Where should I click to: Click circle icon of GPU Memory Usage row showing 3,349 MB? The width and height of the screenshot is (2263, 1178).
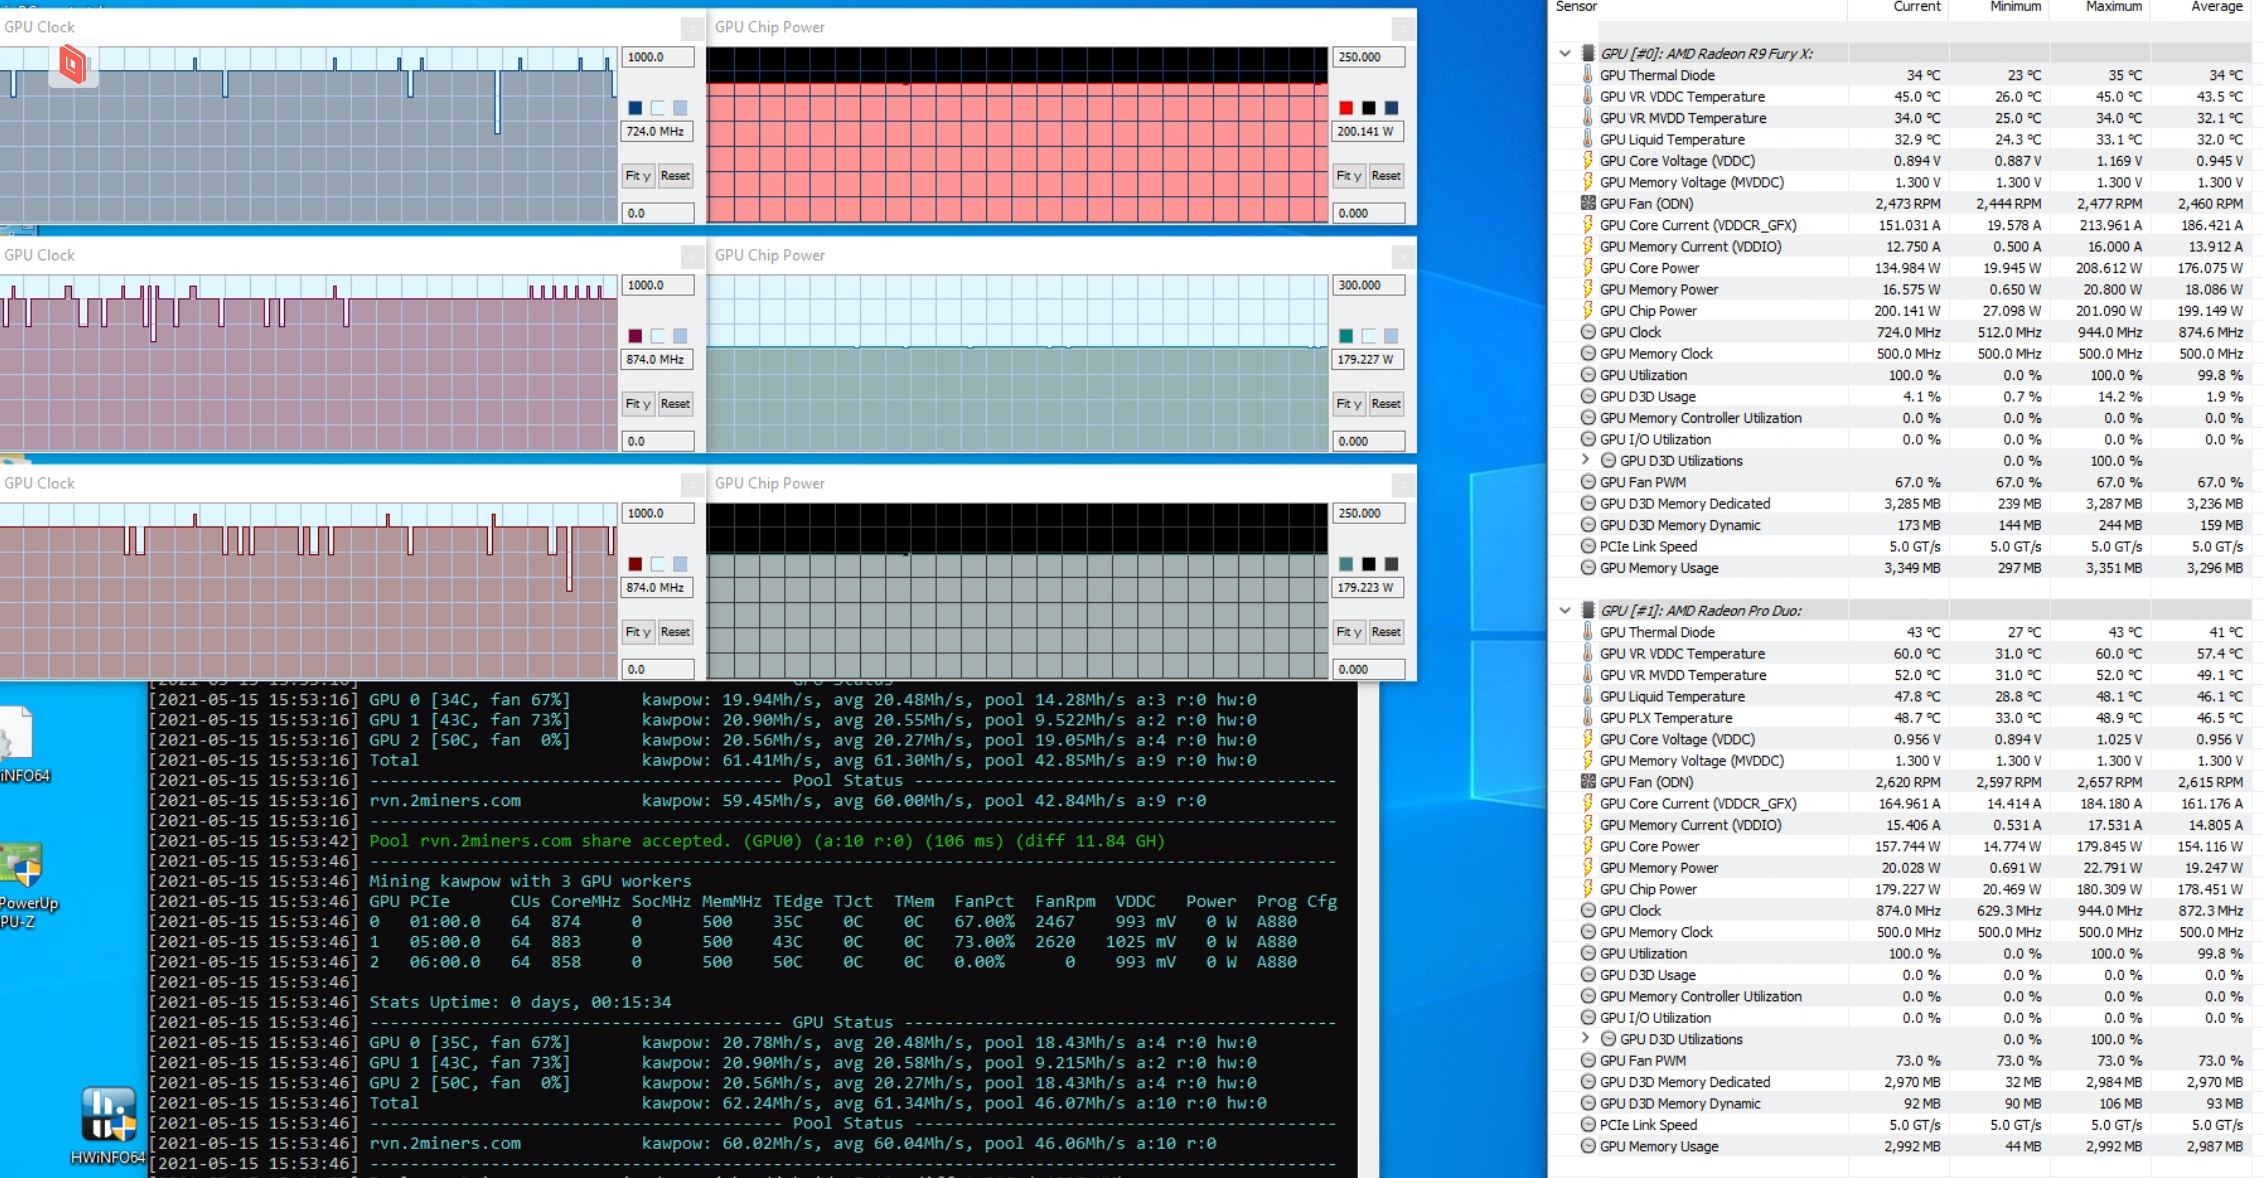tap(1587, 567)
